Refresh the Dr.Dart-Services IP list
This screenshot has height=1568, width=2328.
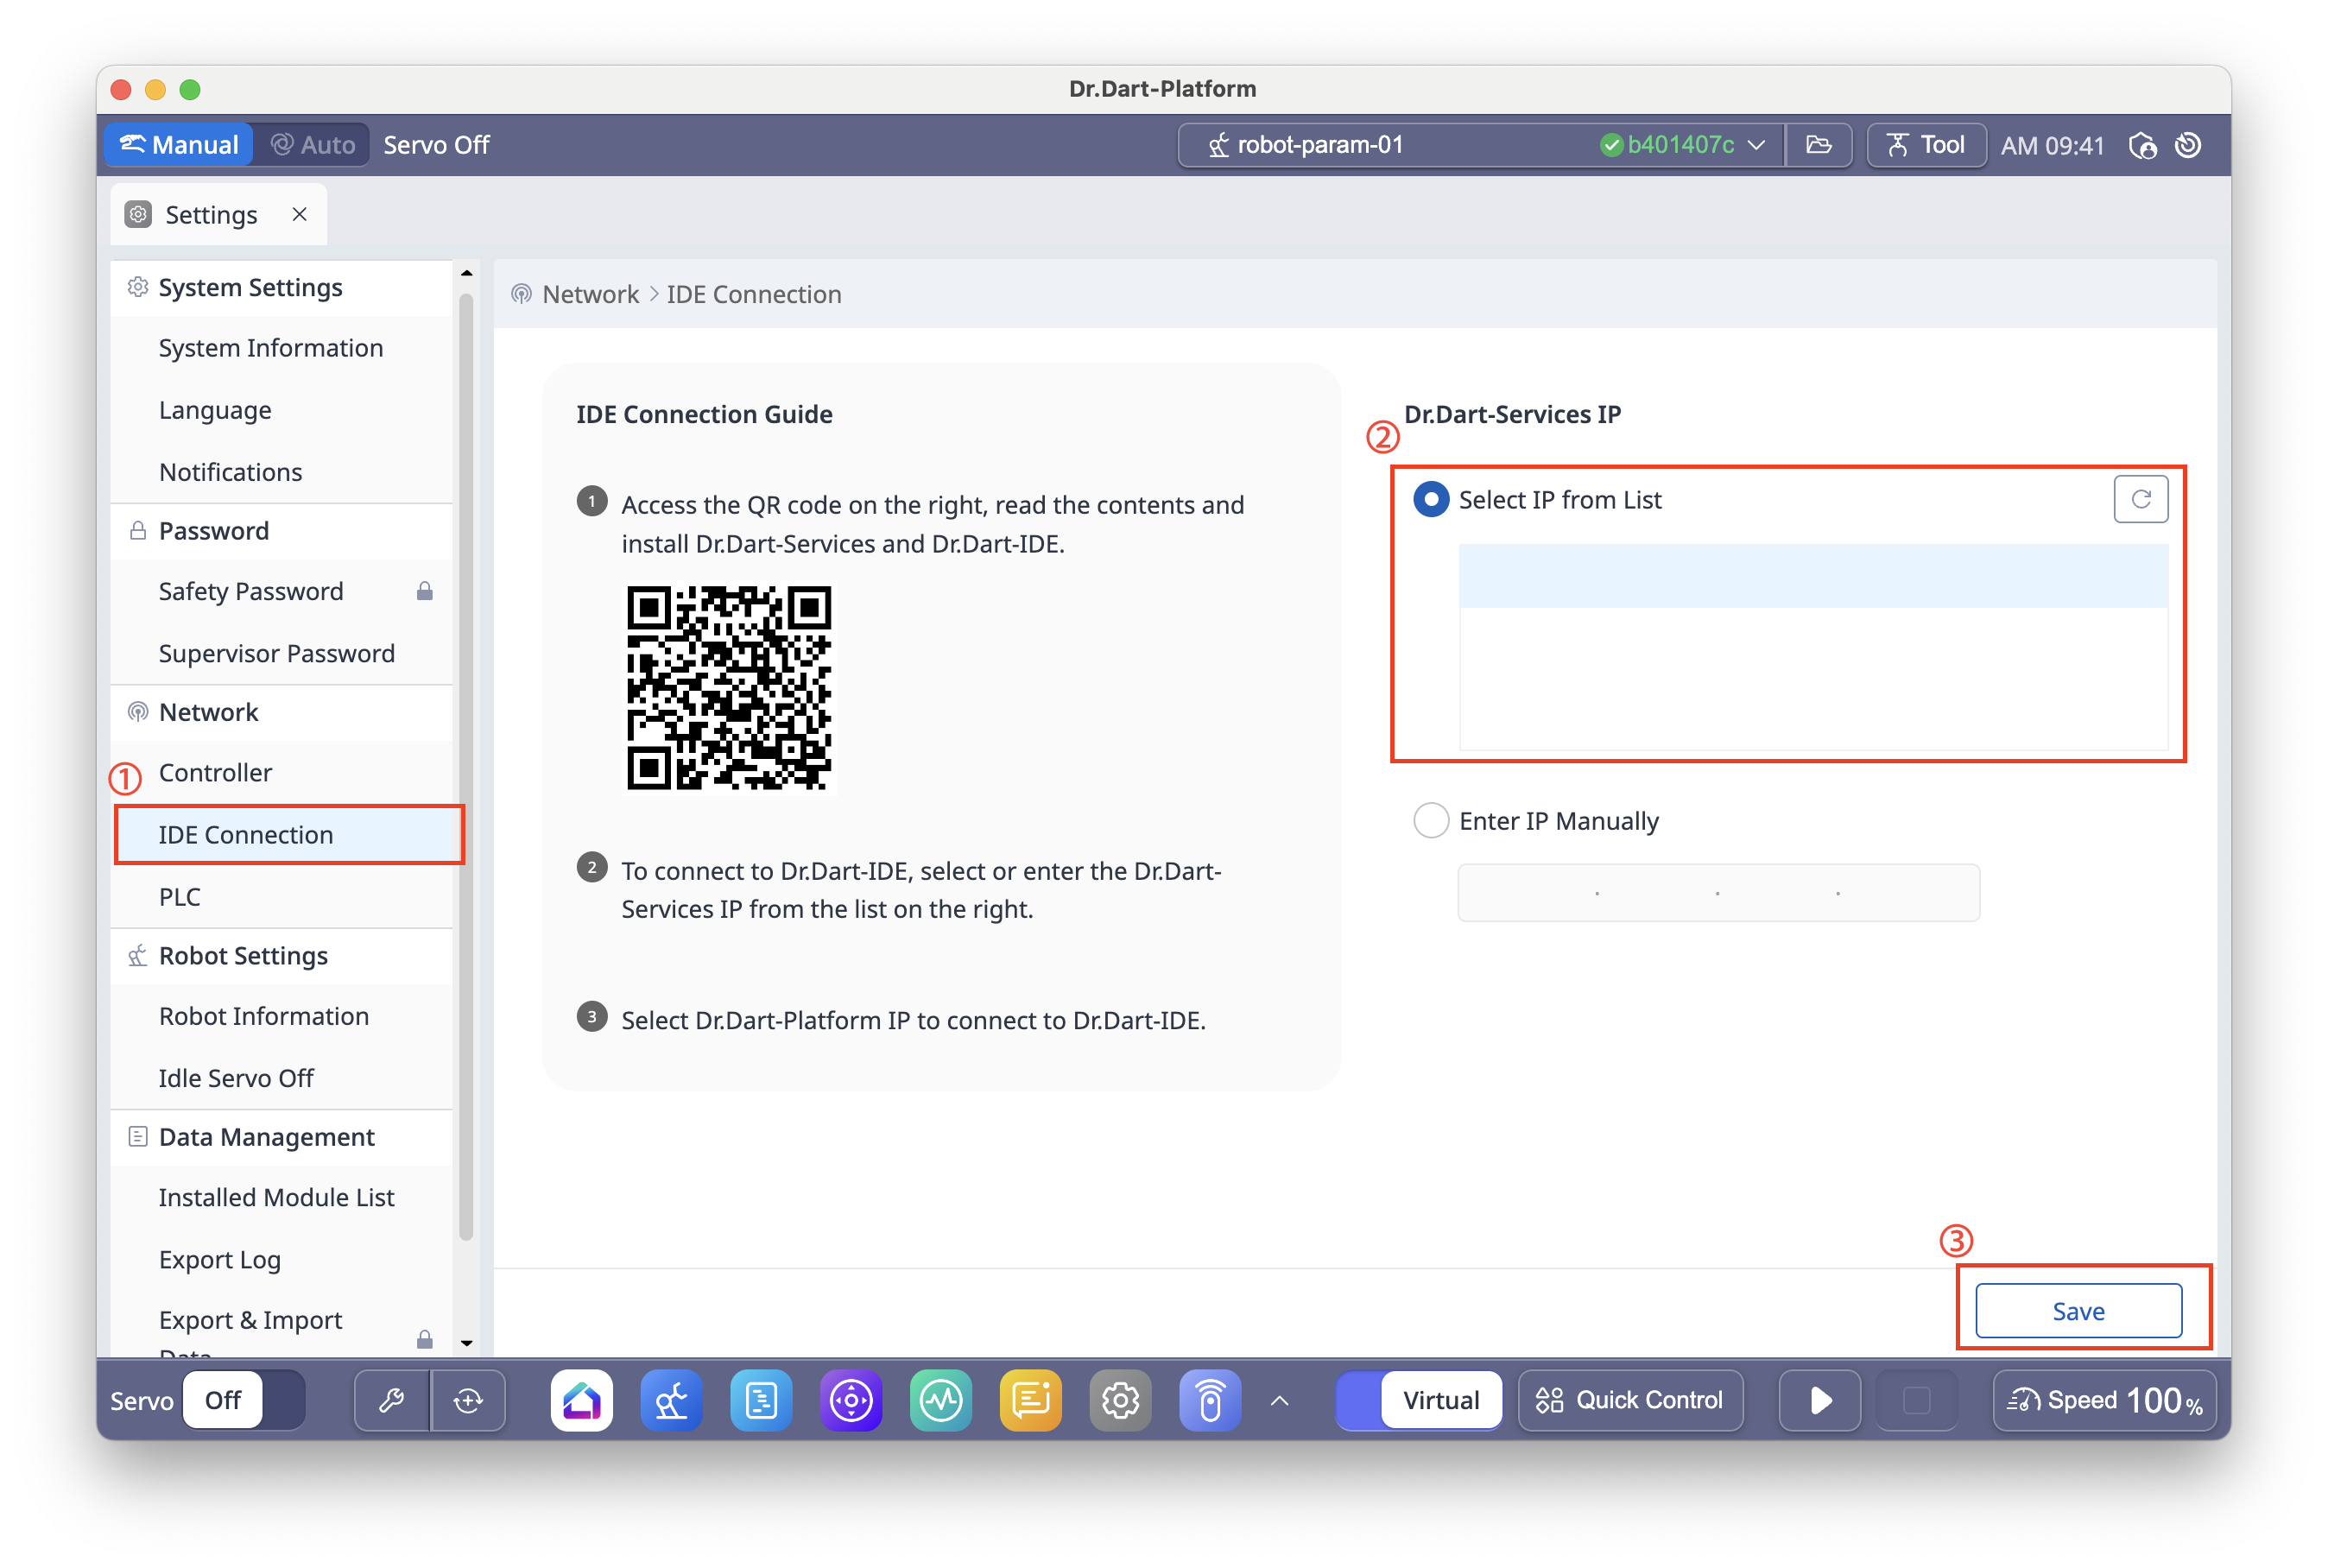point(2140,499)
